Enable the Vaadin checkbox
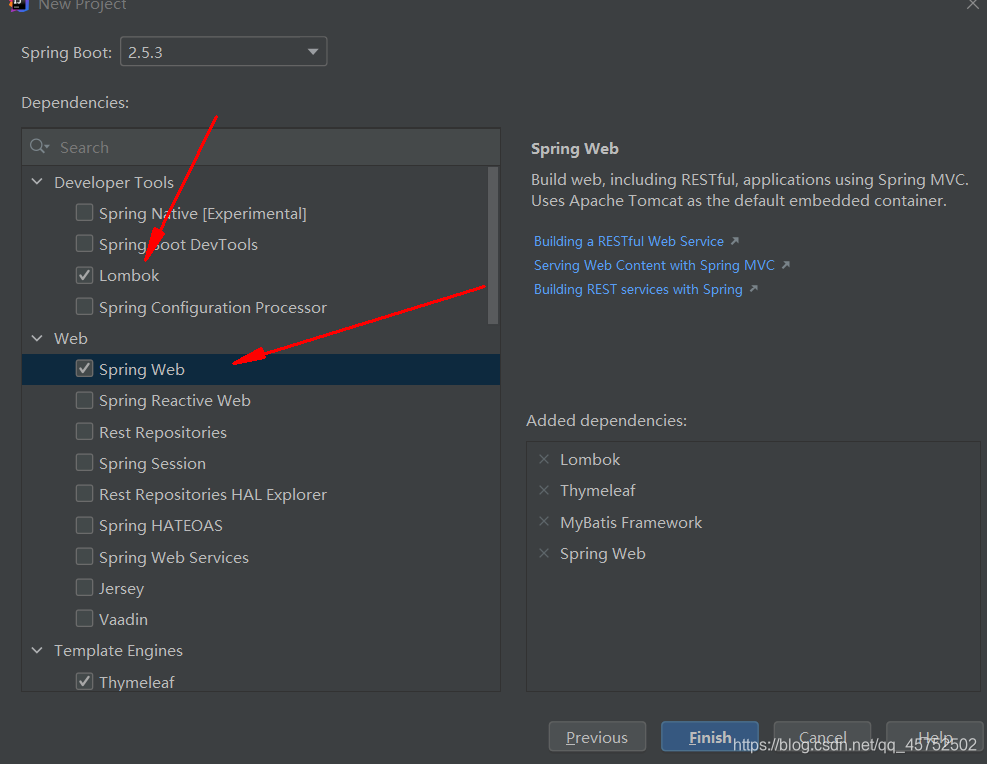This screenshot has height=764, width=987. [x=84, y=619]
